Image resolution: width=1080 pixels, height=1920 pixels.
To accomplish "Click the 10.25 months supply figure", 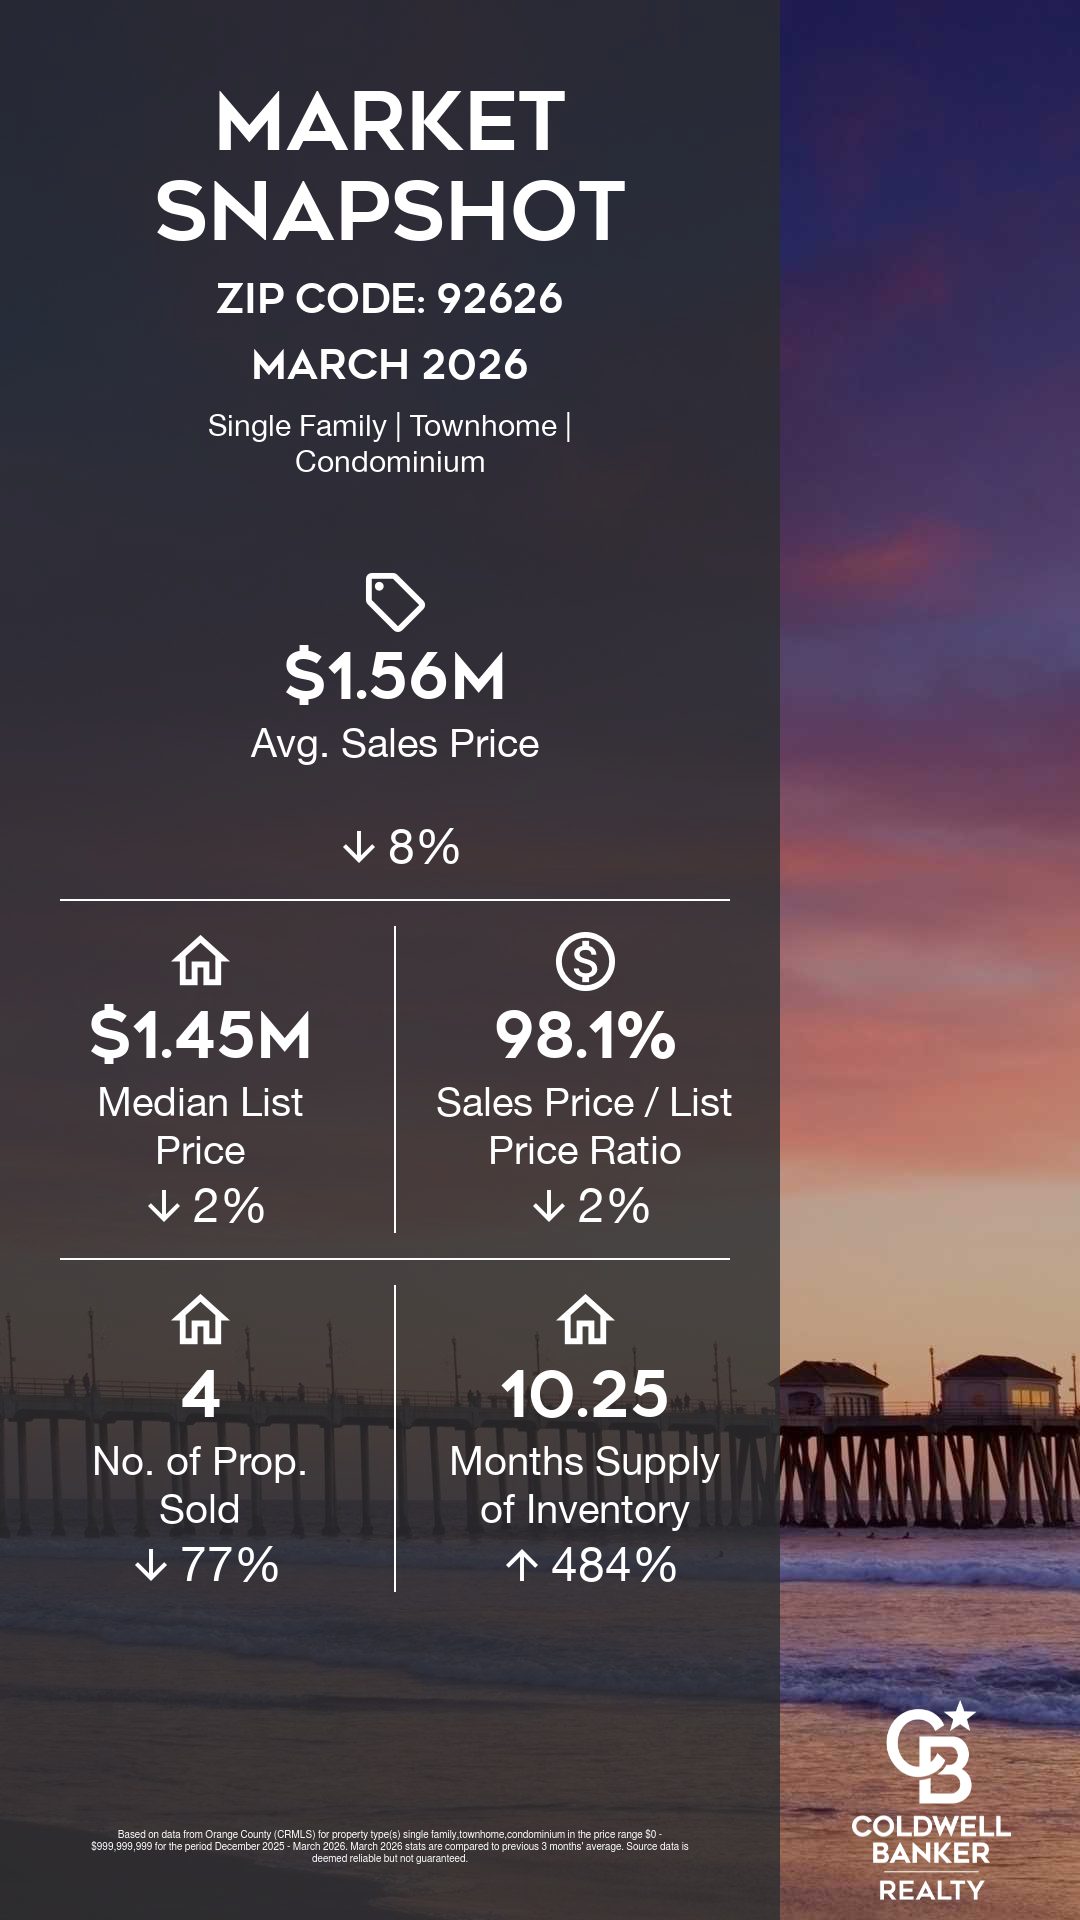I will [x=585, y=1394].
